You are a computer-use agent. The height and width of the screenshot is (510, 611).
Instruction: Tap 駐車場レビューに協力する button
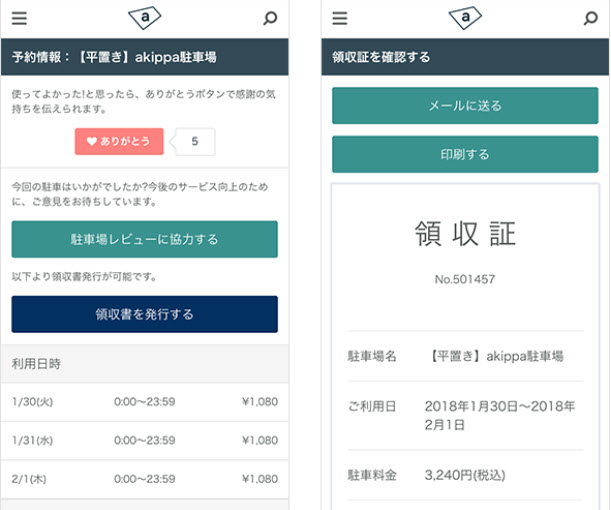coord(145,239)
